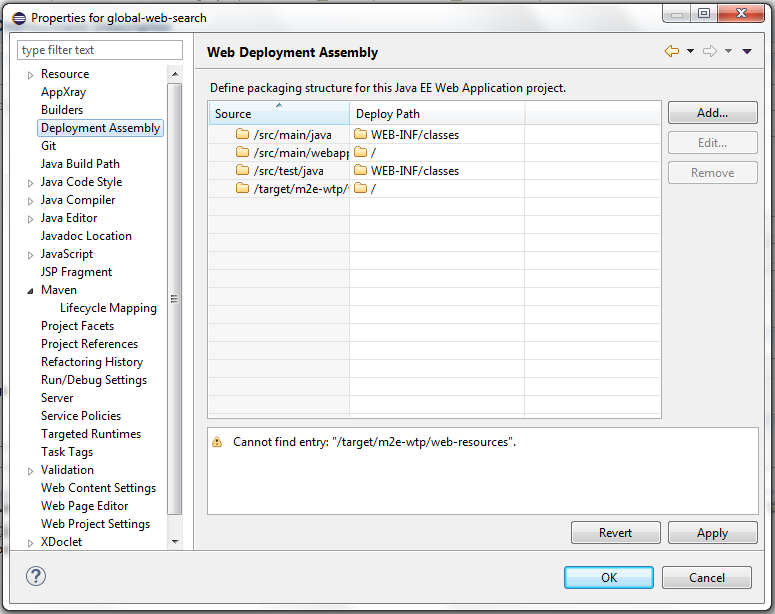Expand the Resource tree node
The height and width of the screenshot is (614, 775).
[x=31, y=75]
